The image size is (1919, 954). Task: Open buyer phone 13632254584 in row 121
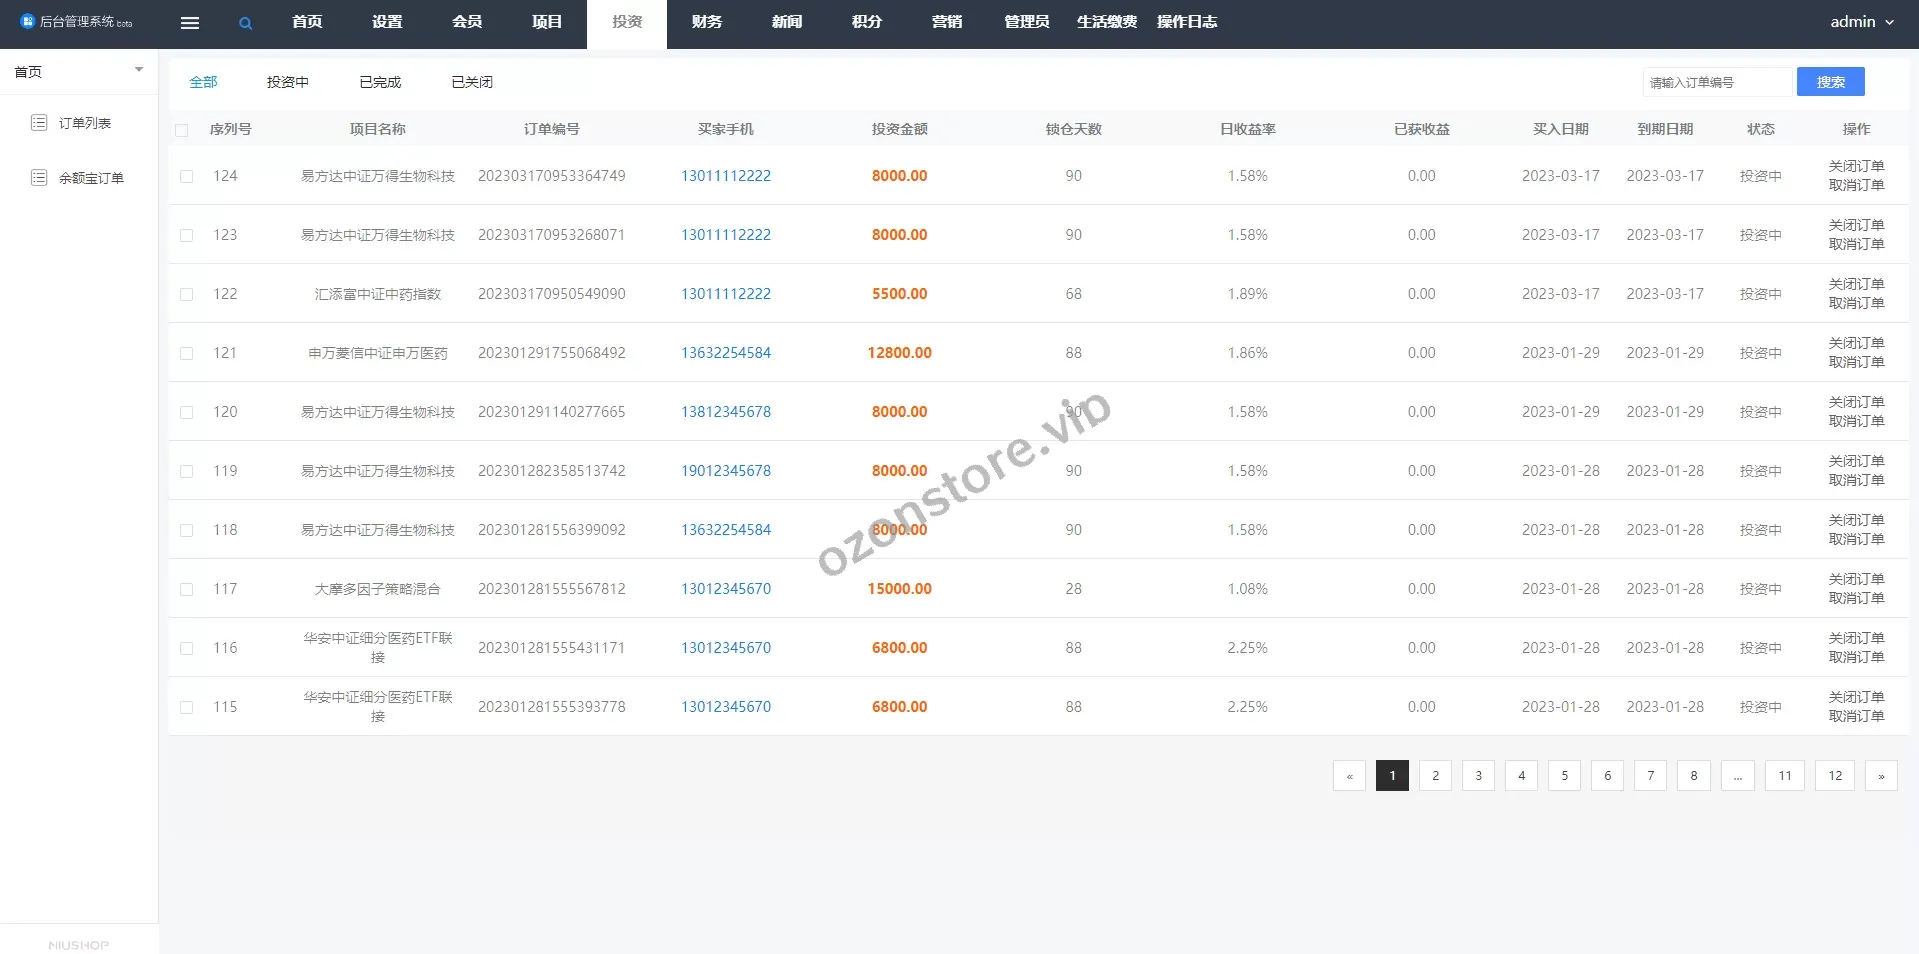(x=726, y=353)
